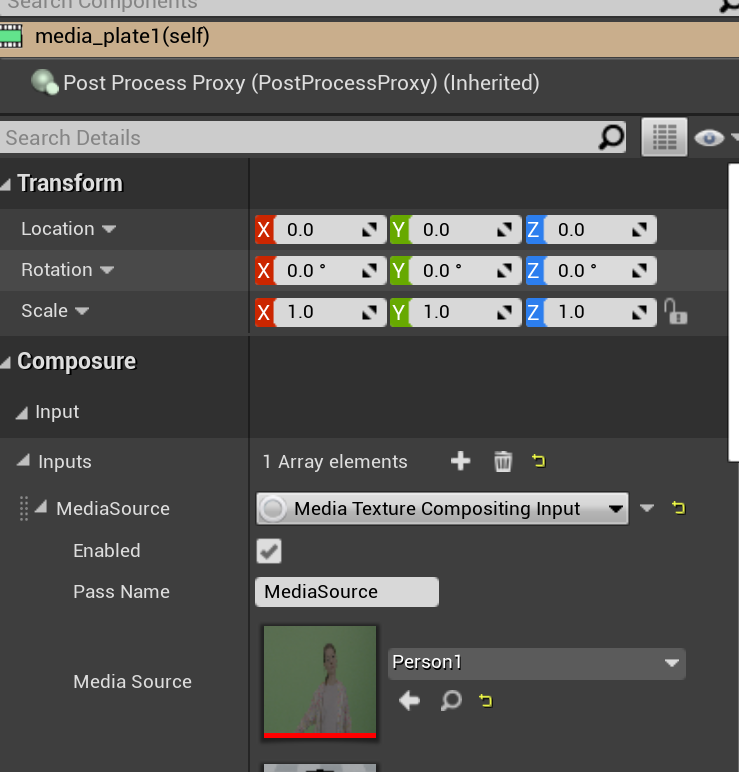Use selected asset arrow for Media Source
The width and height of the screenshot is (739, 772).
click(409, 701)
